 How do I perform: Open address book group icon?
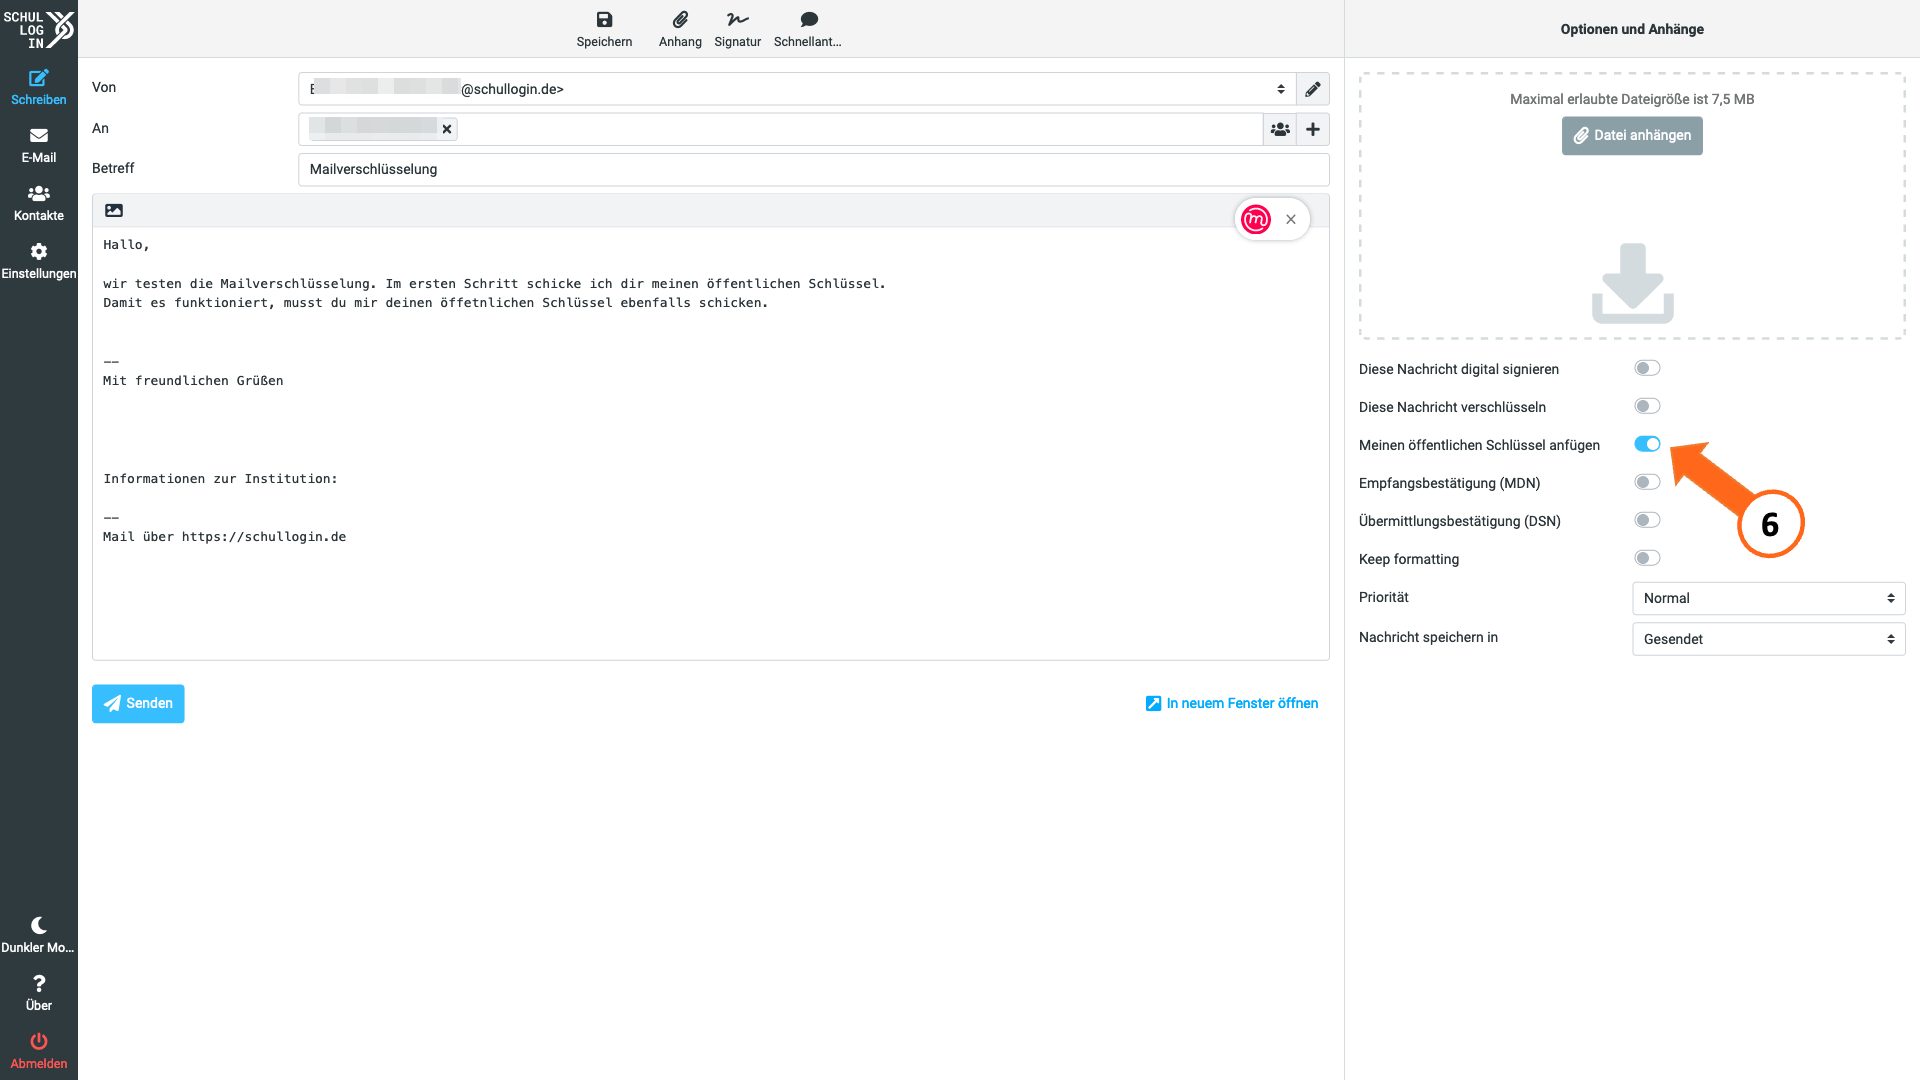pos(1280,129)
